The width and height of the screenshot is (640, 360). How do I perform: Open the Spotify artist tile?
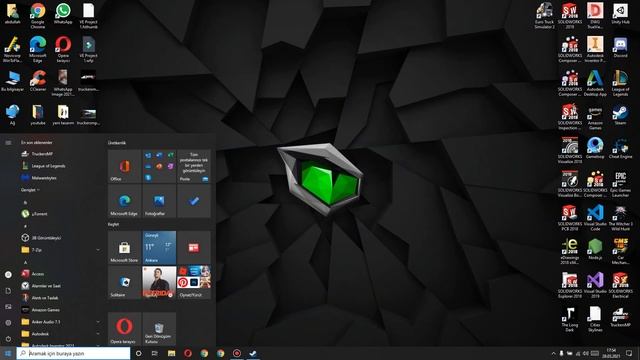[x=159, y=282]
